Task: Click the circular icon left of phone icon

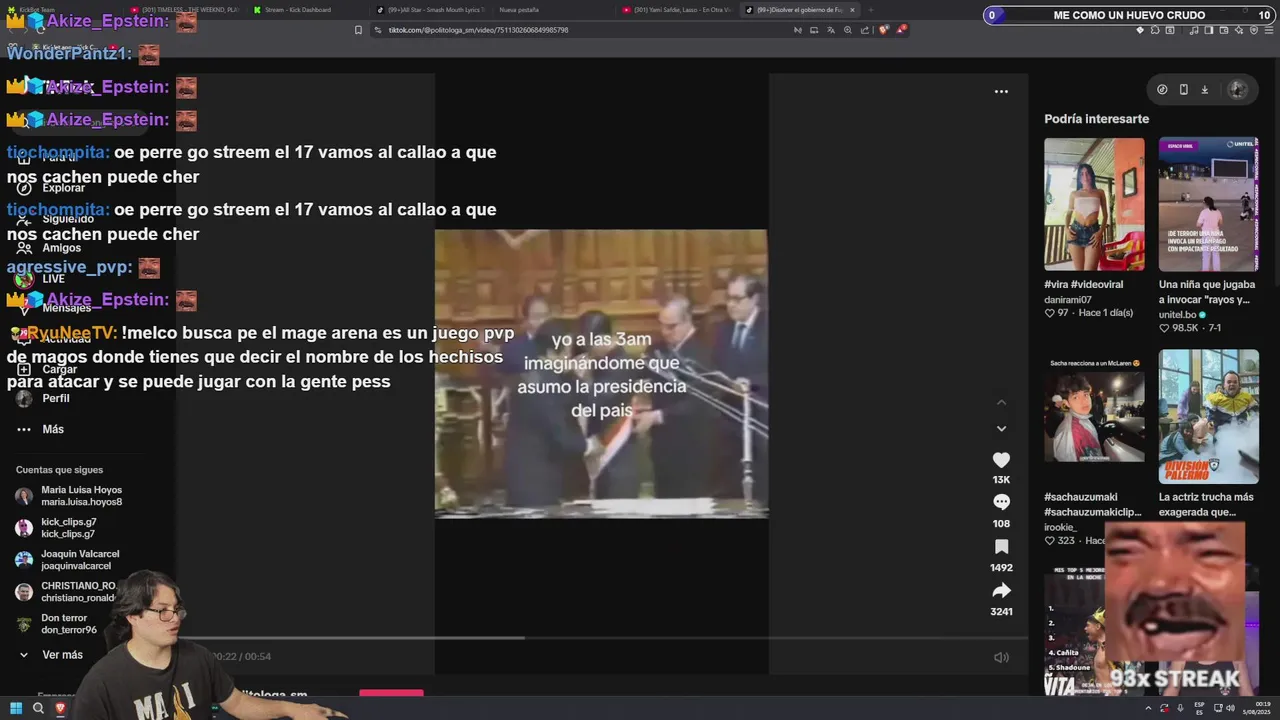Action: click(x=1162, y=89)
